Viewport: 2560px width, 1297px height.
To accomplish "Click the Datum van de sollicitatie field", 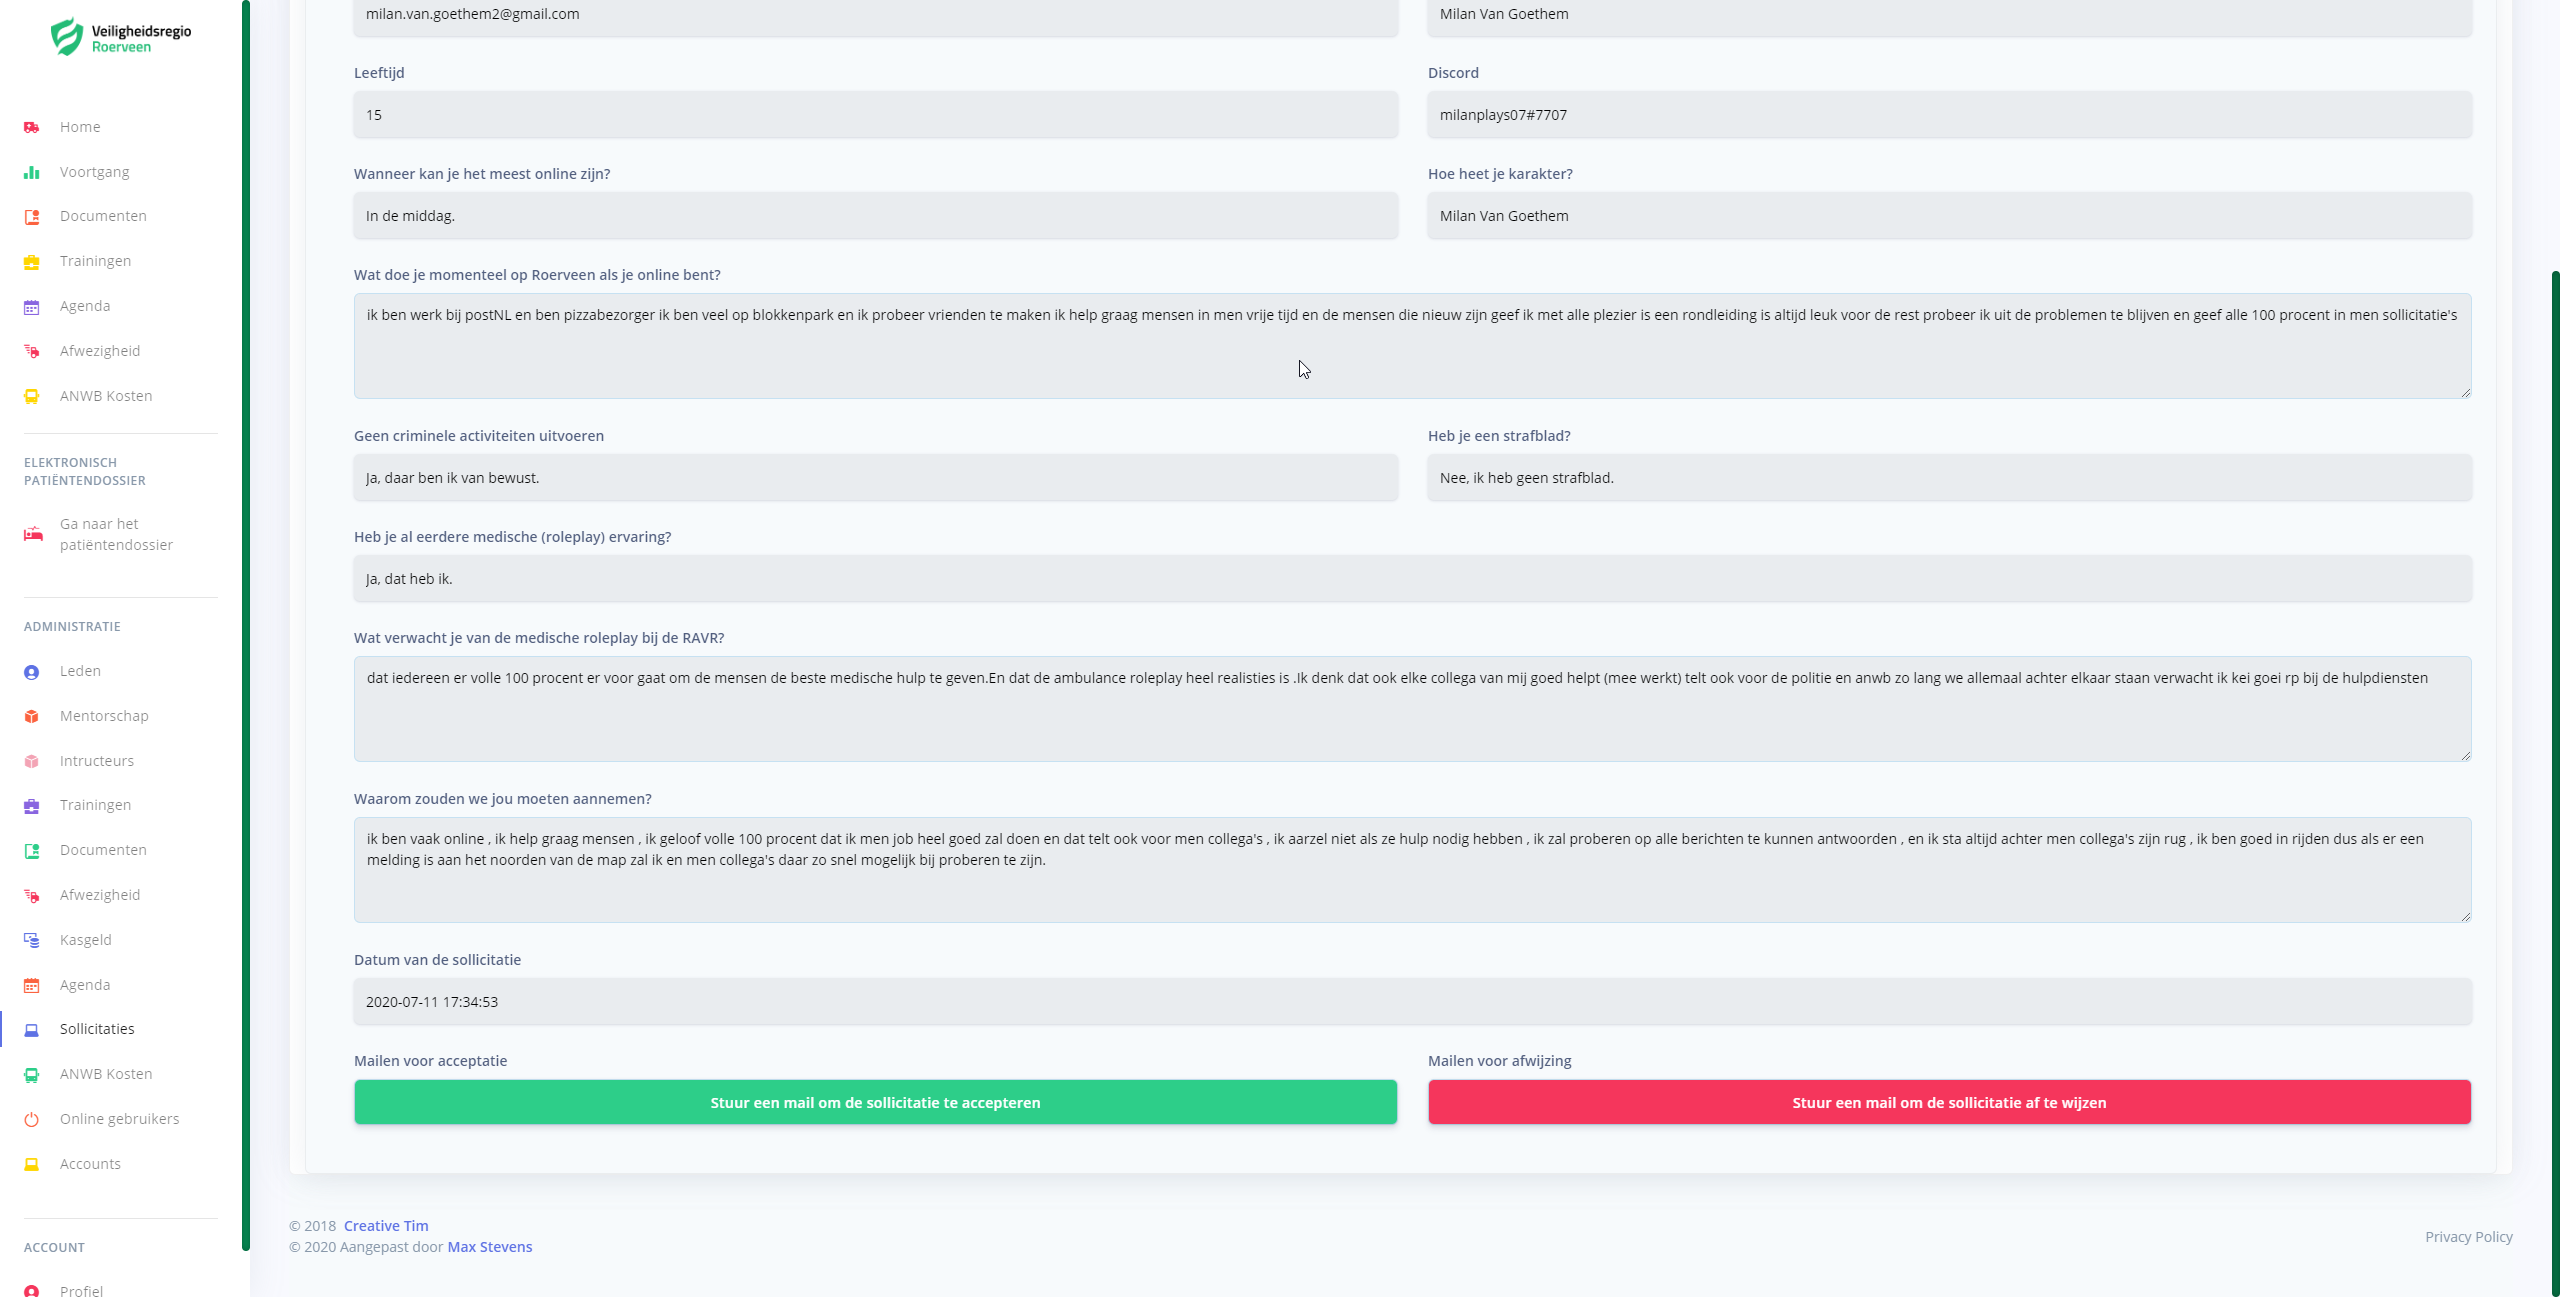I will [x=1412, y=1001].
